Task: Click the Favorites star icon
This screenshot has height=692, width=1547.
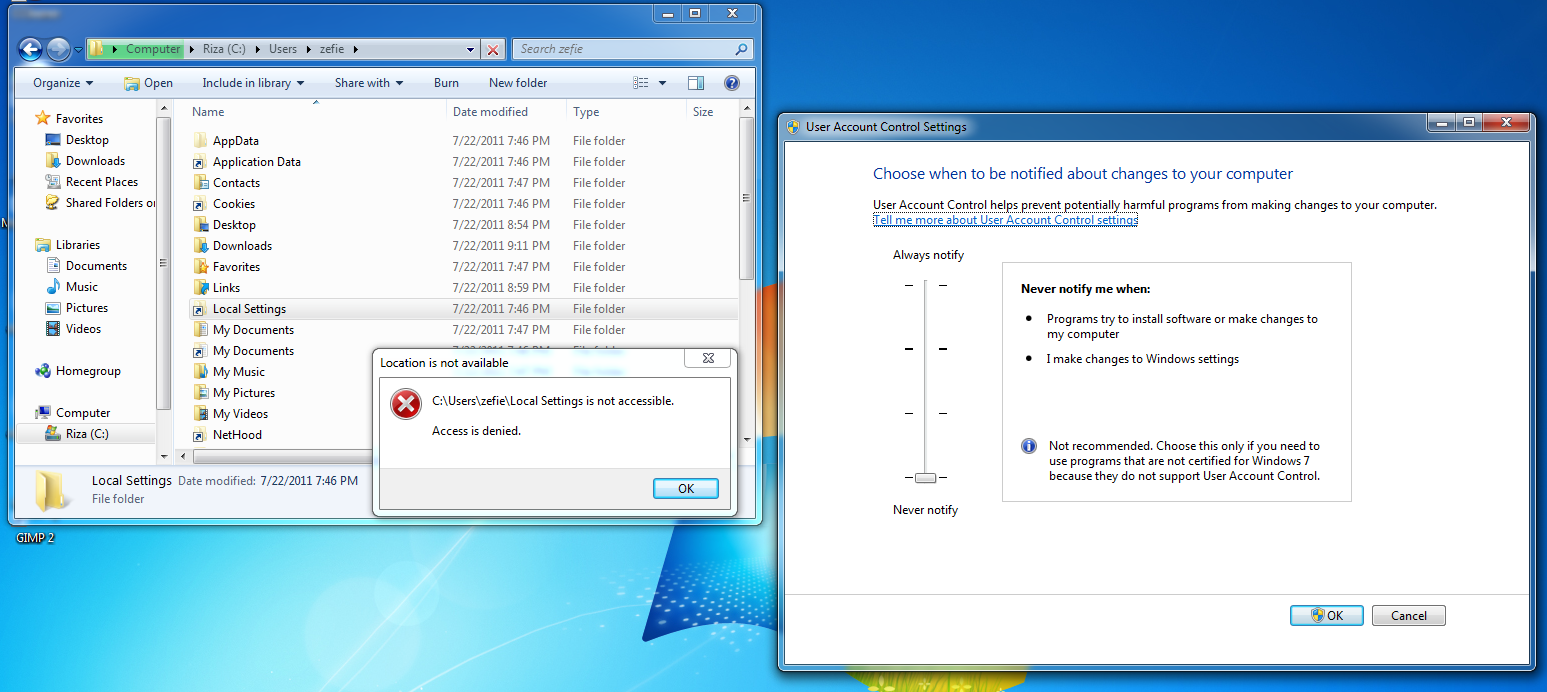Action: (x=42, y=118)
